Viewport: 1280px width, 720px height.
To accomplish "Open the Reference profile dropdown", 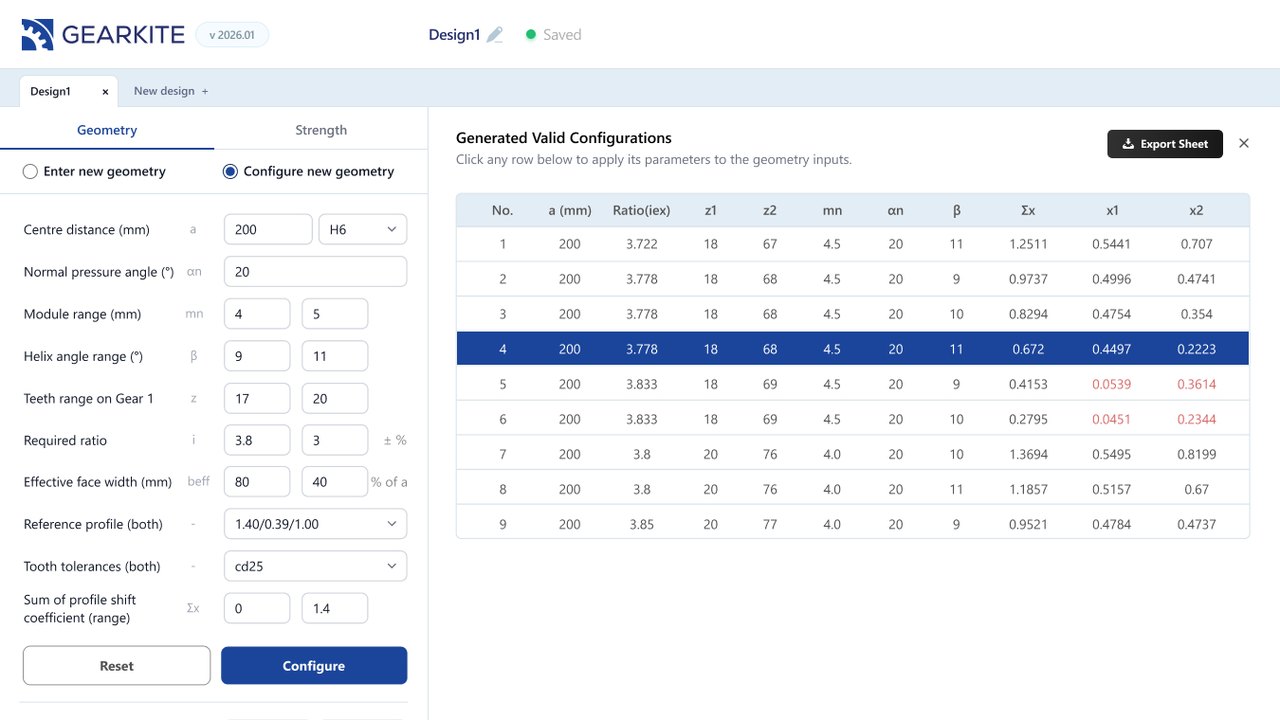I will 315,524.
